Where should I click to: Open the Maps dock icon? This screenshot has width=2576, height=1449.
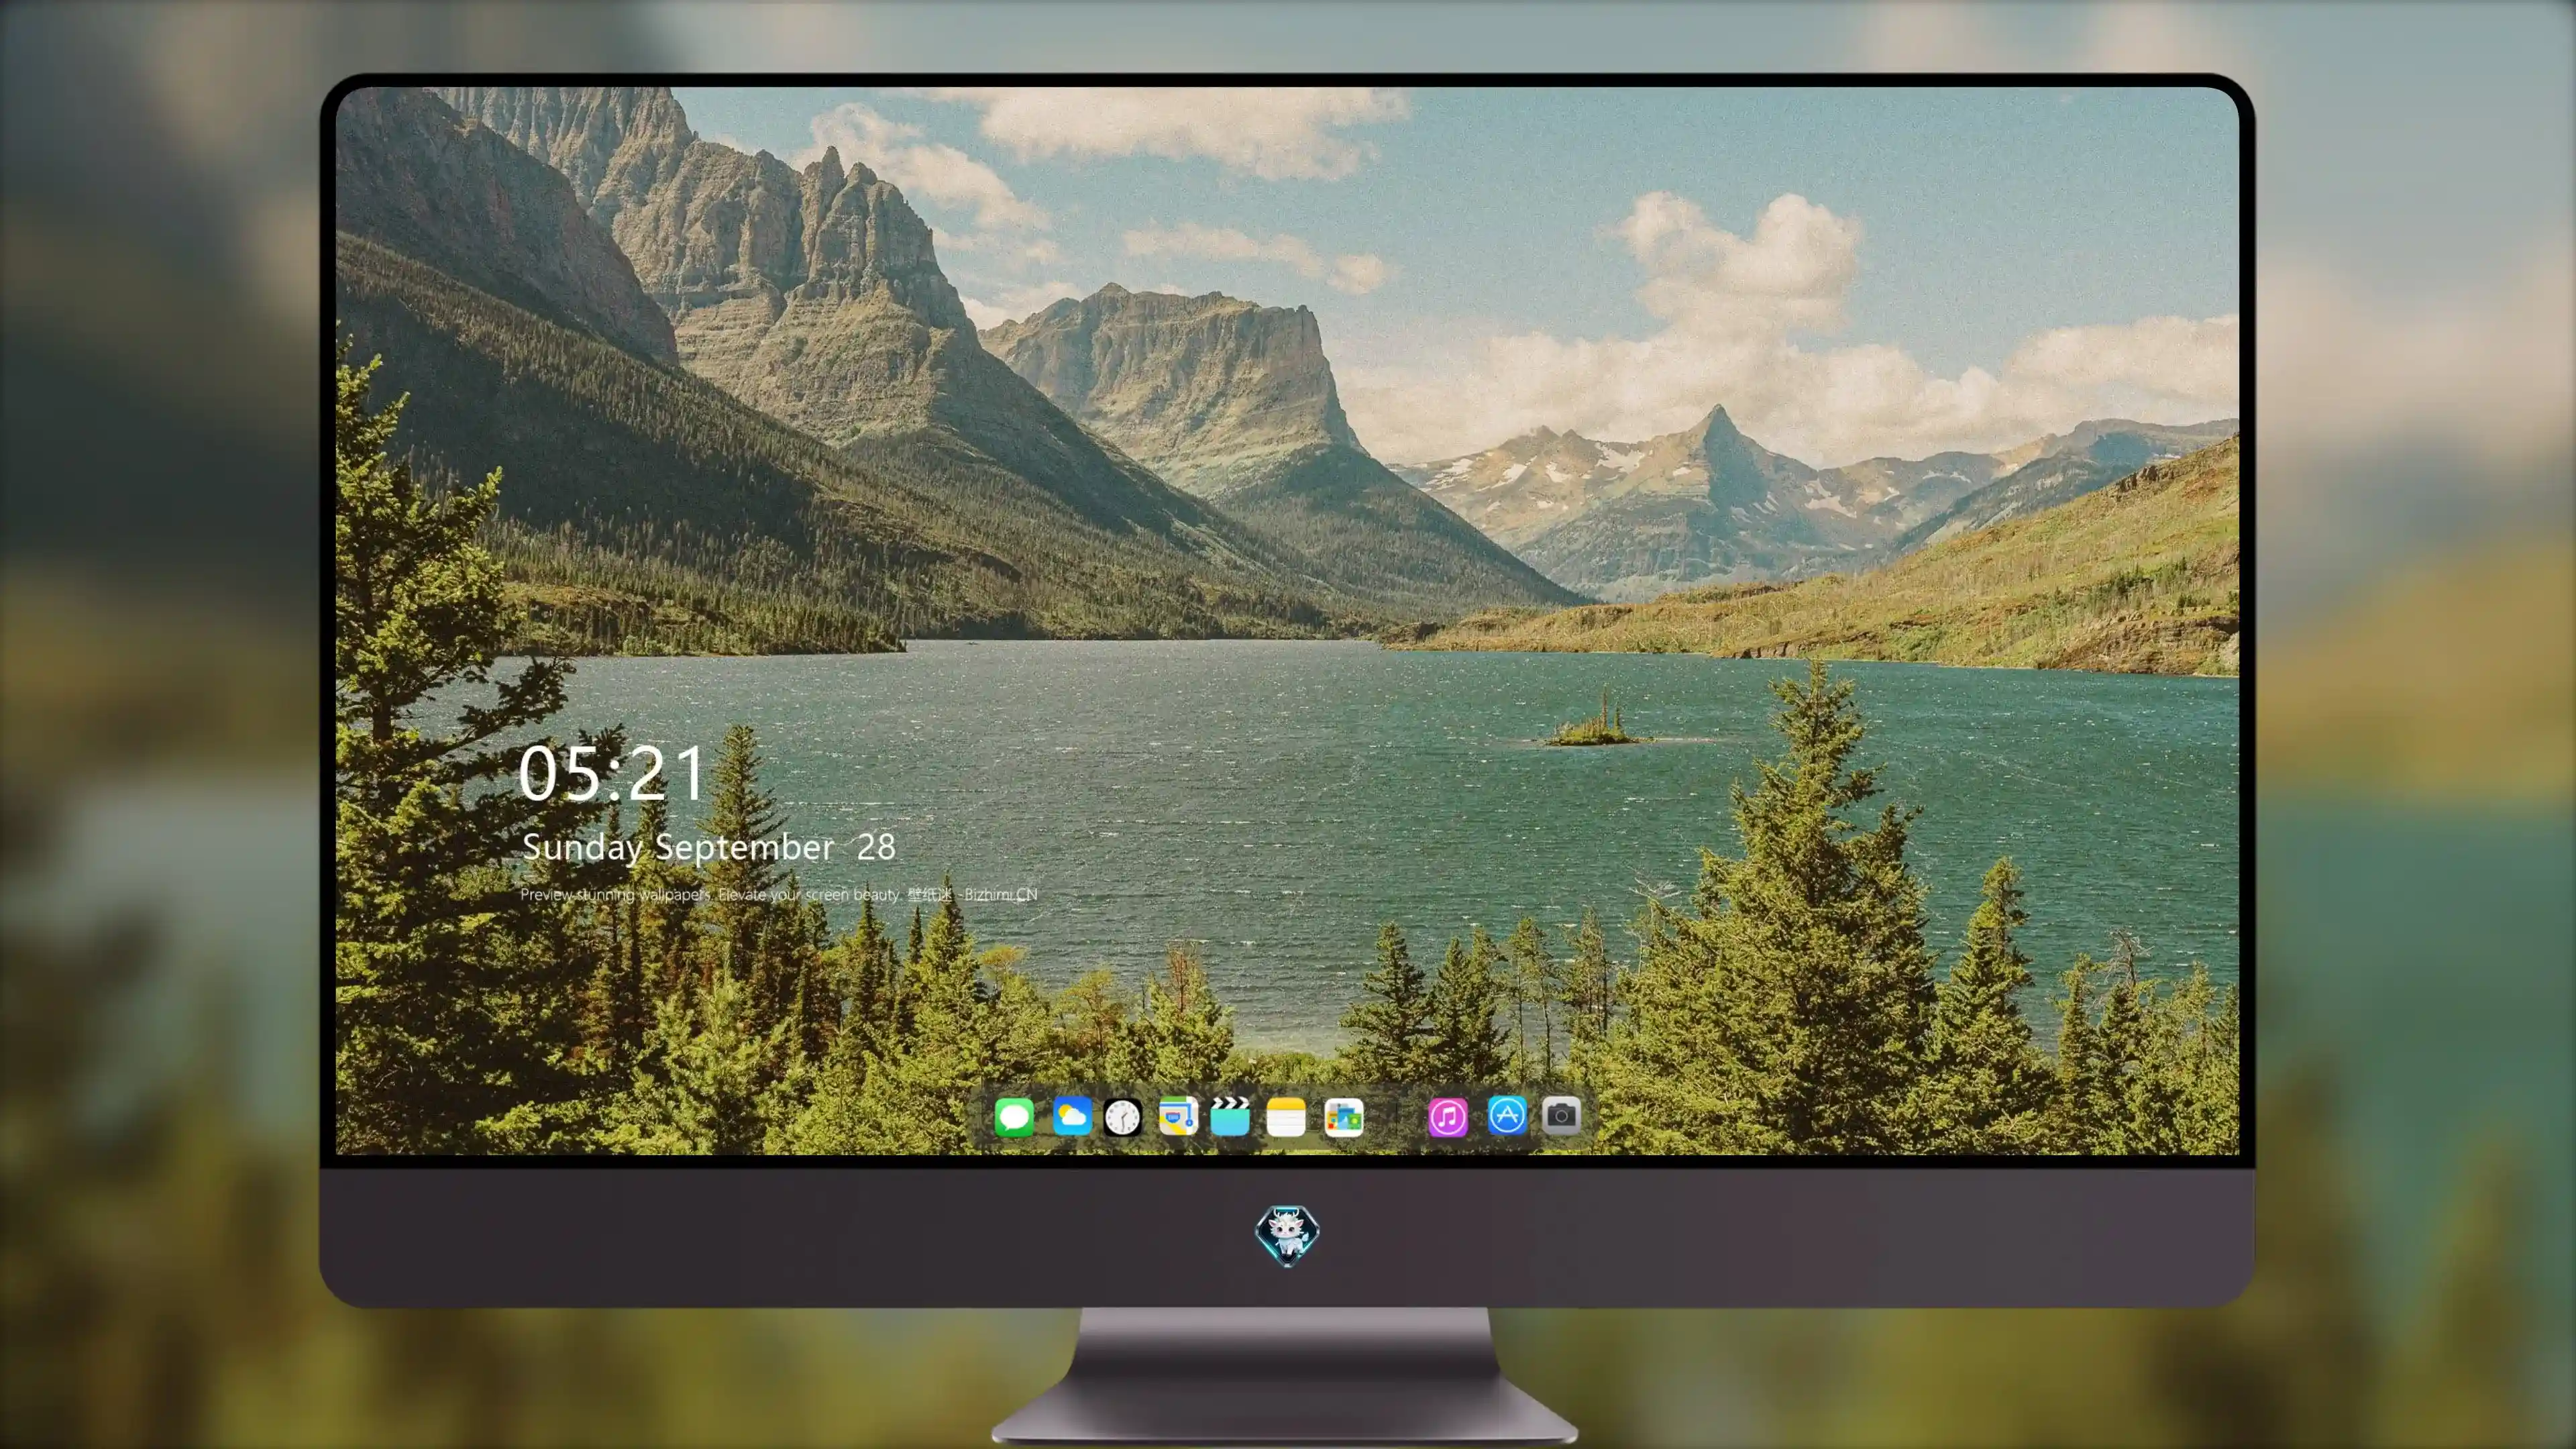click(x=1178, y=1116)
